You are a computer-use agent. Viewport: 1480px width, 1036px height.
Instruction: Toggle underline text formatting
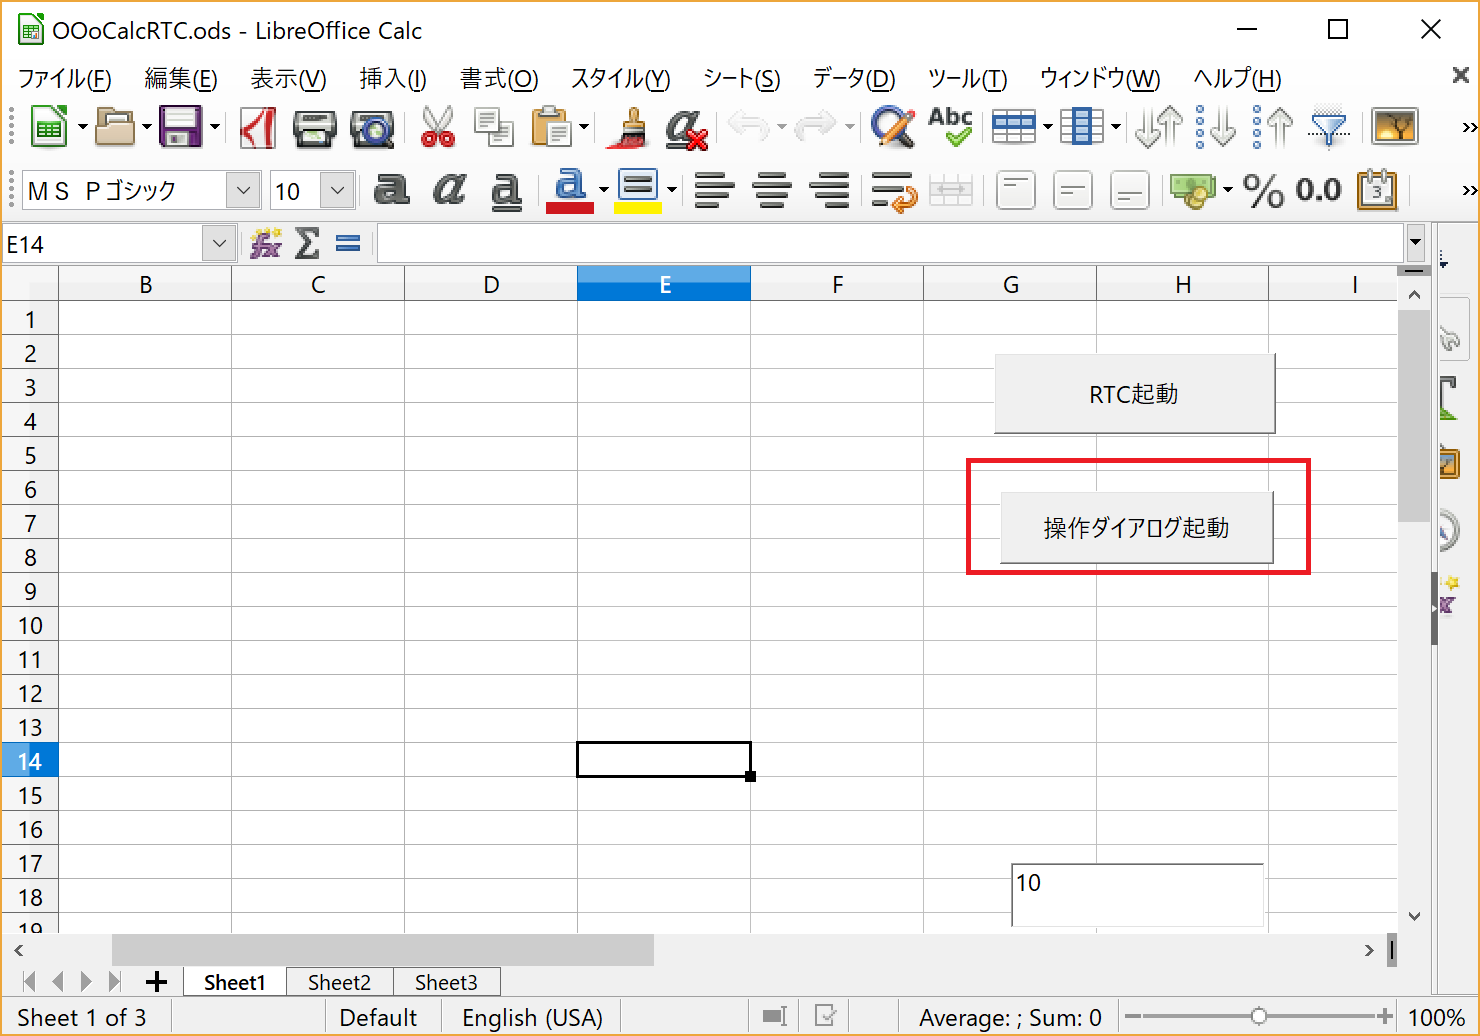[x=507, y=190]
